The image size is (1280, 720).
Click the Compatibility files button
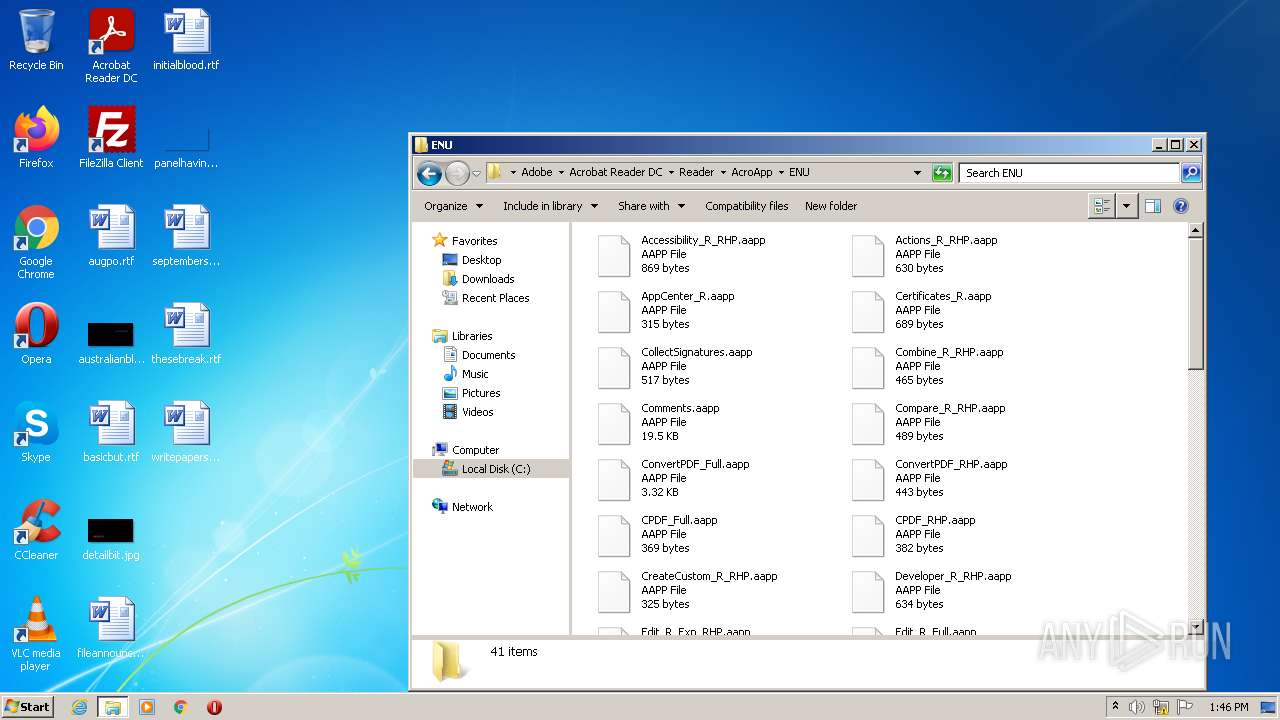click(747, 206)
